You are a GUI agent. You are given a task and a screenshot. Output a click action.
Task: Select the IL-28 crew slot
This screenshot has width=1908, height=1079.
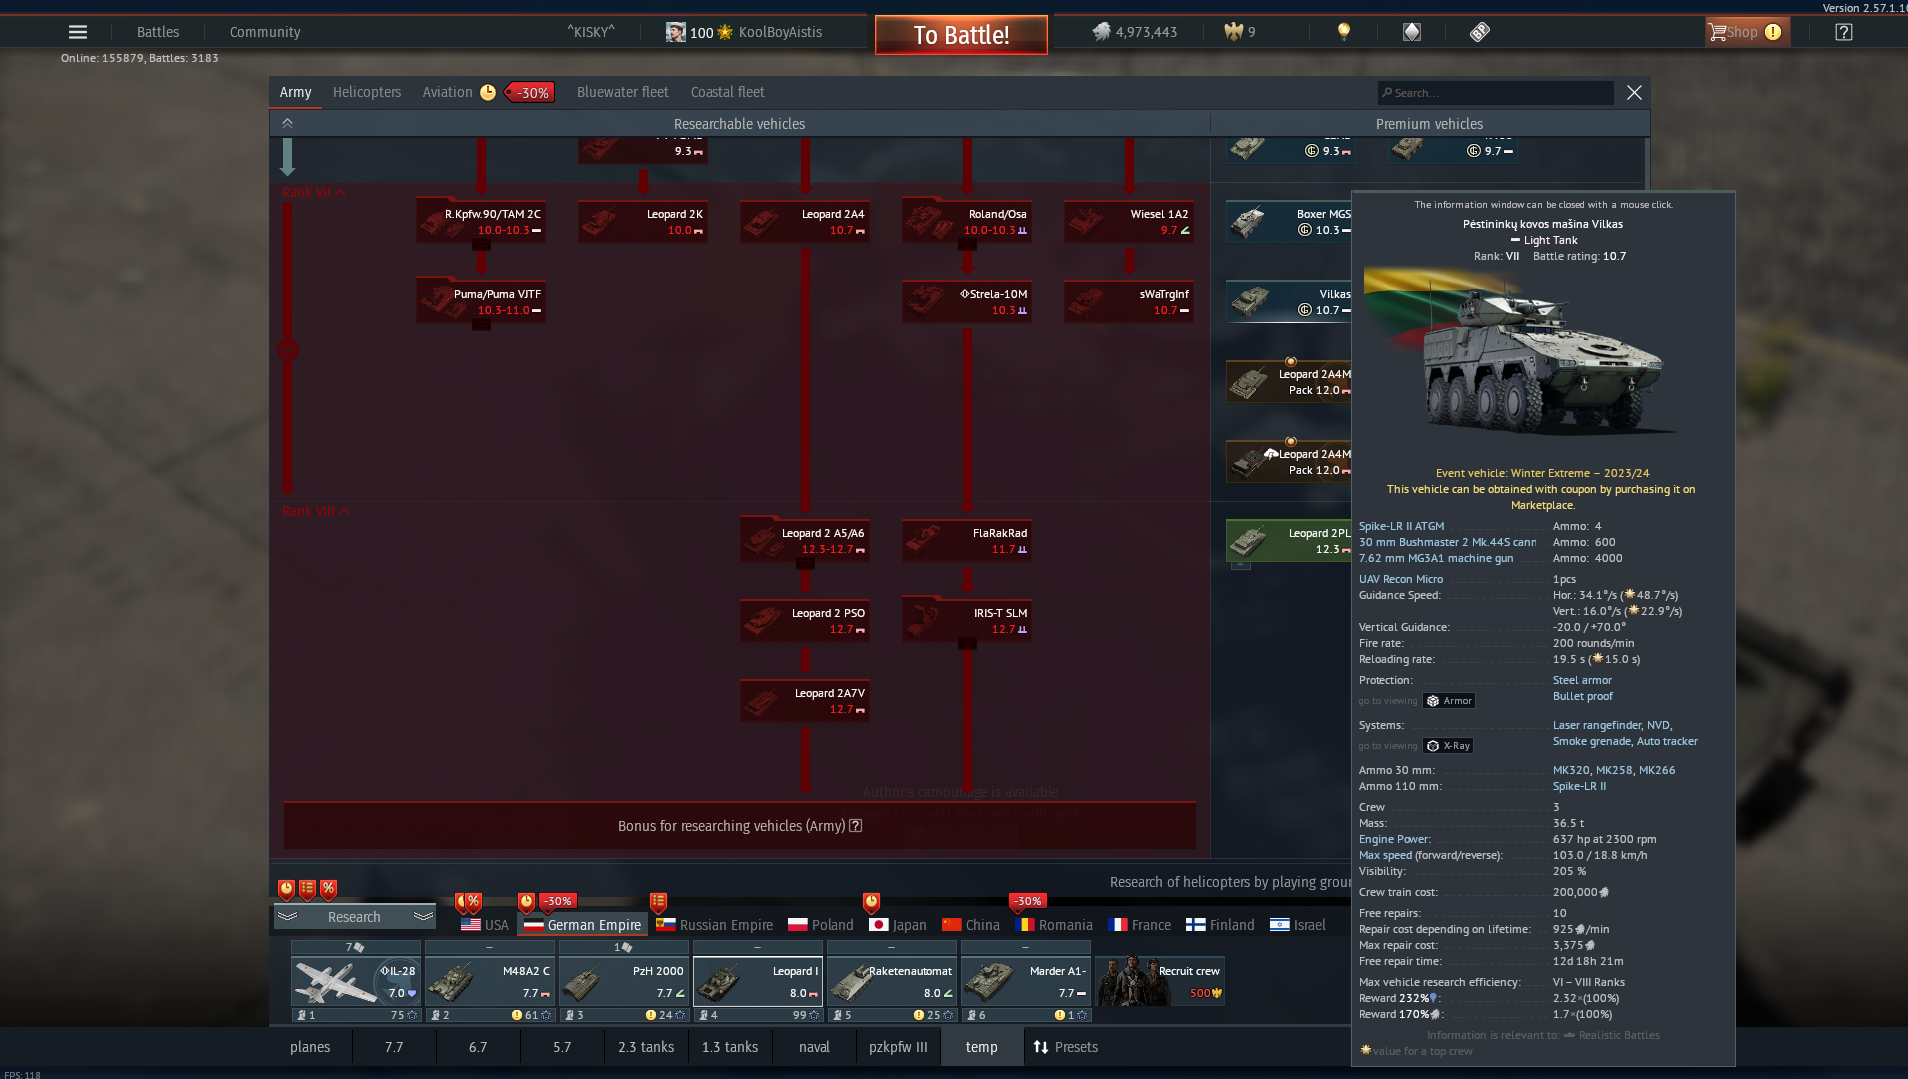356,981
